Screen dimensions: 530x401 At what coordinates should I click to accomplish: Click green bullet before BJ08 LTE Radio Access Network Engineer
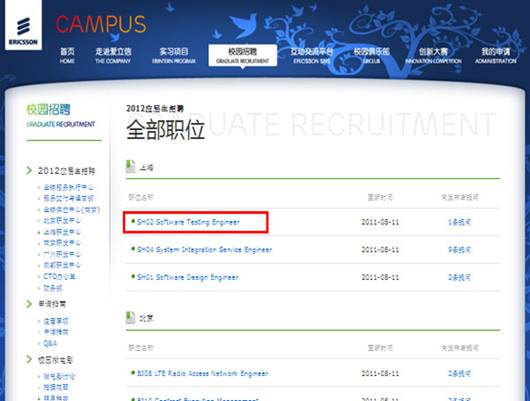click(133, 373)
